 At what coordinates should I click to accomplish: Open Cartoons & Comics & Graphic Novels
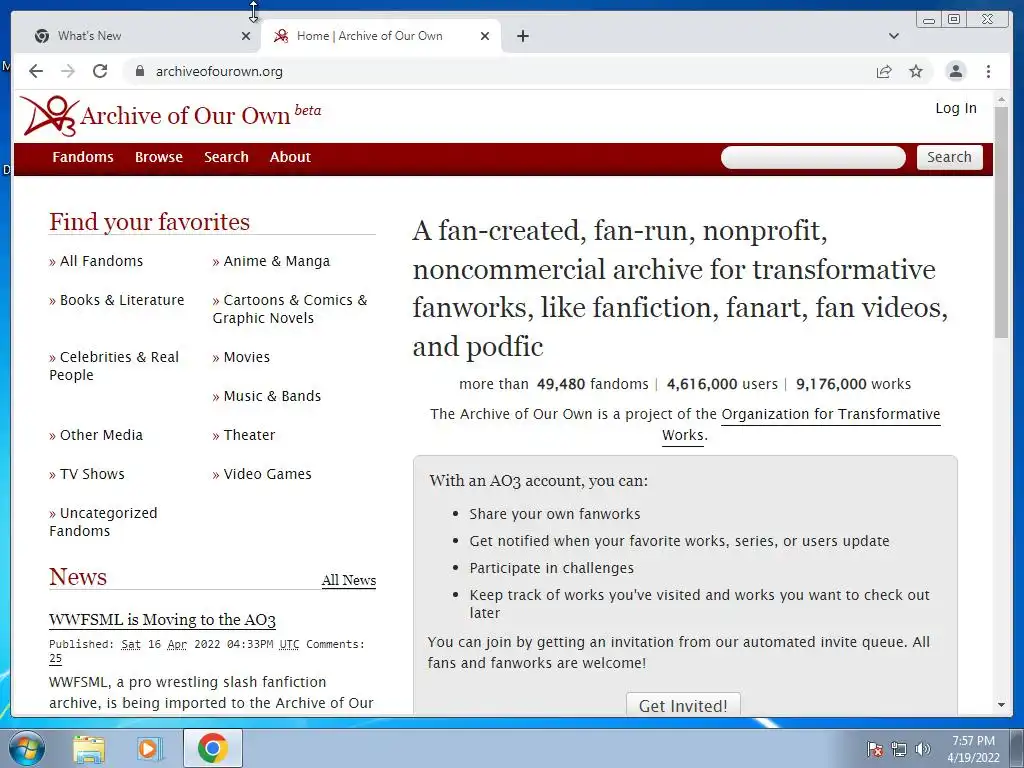(290, 309)
